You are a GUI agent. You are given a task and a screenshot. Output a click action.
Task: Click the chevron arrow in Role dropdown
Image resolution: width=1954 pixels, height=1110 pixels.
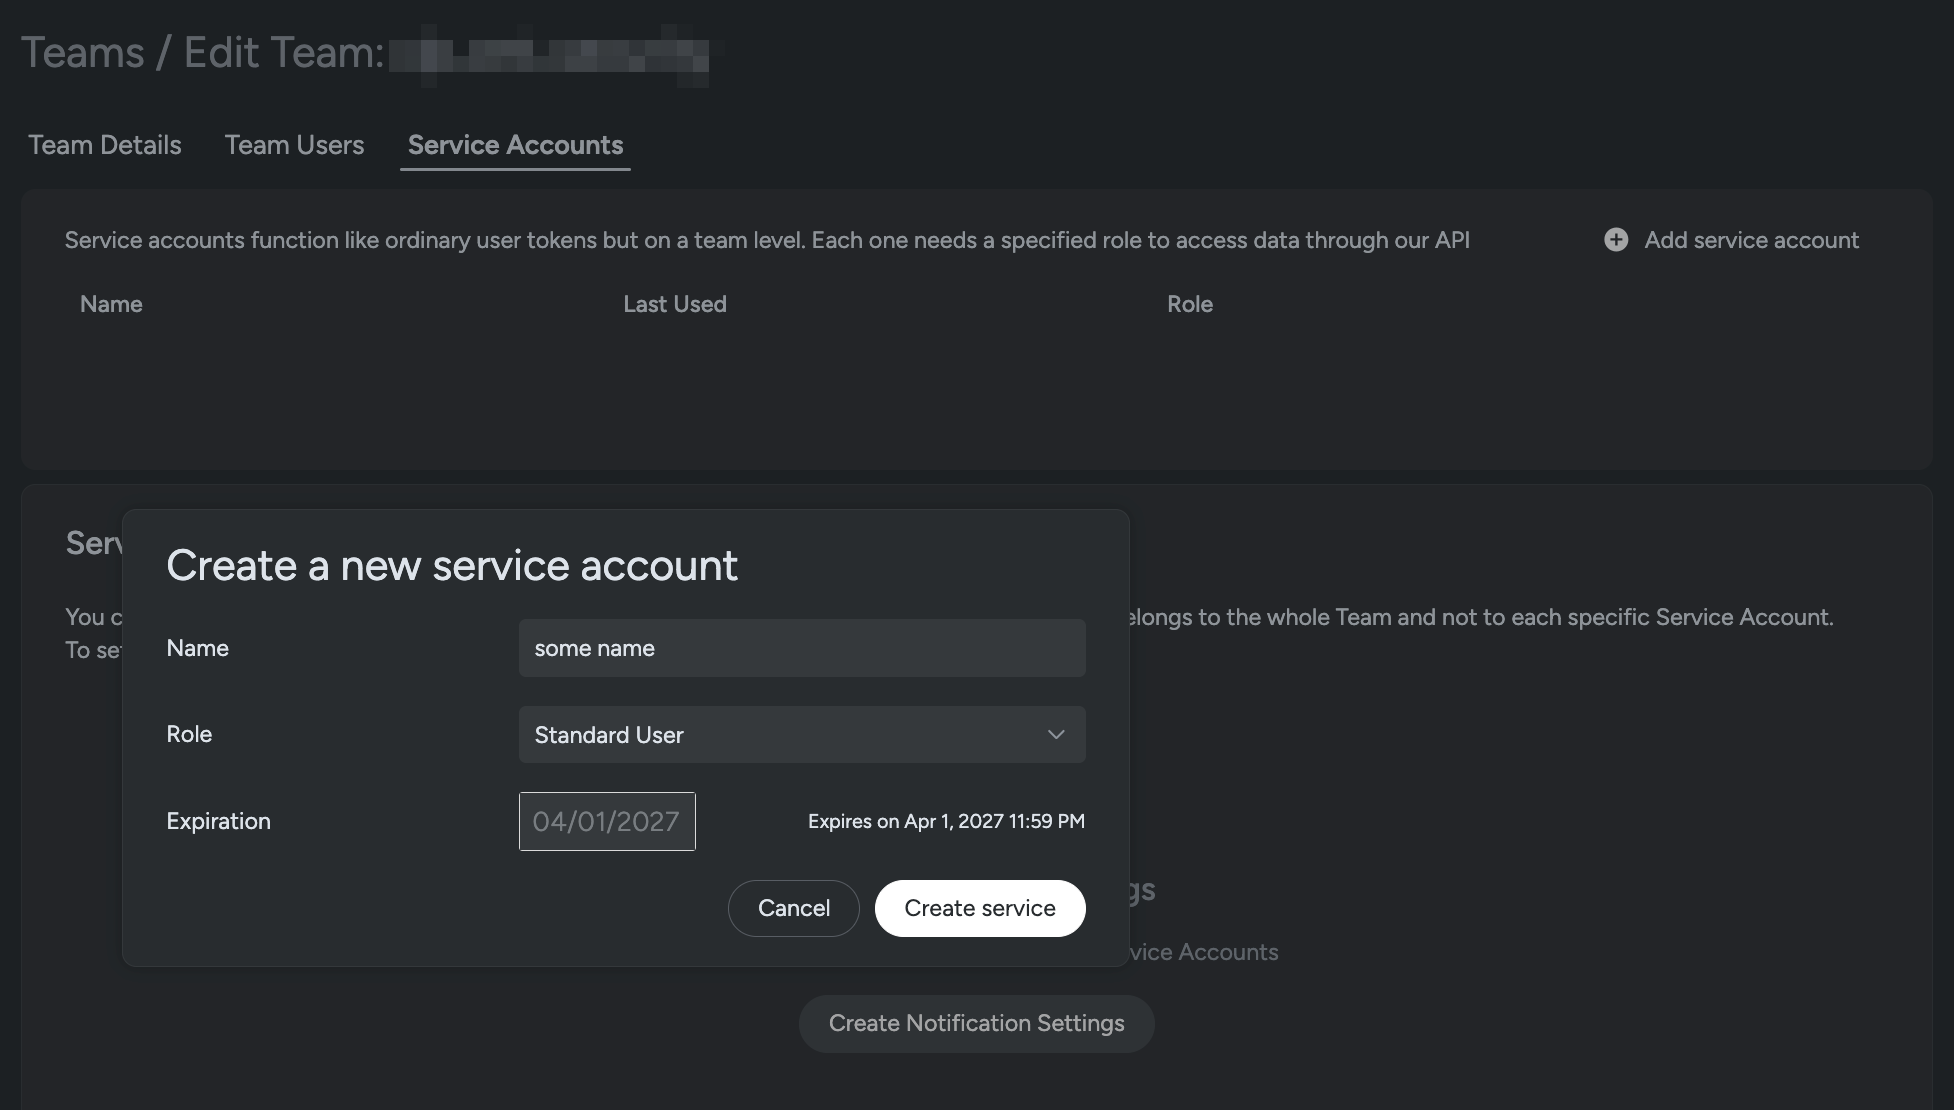coord(1055,735)
